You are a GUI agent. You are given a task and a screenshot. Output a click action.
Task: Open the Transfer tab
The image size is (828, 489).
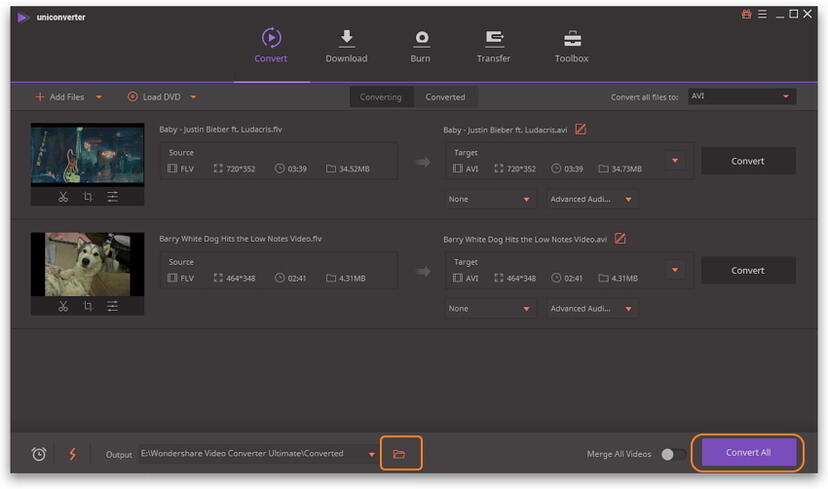494,46
